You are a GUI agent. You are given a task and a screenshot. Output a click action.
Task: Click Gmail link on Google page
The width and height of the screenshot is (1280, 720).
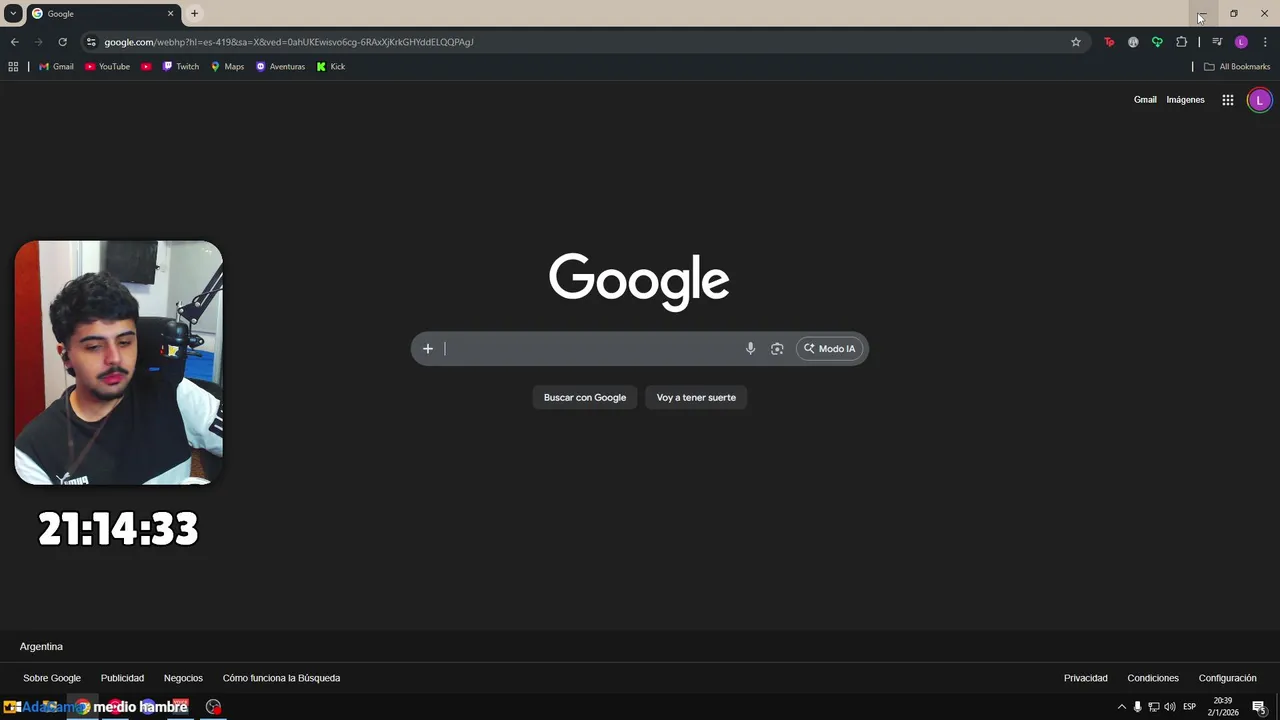[1145, 100]
